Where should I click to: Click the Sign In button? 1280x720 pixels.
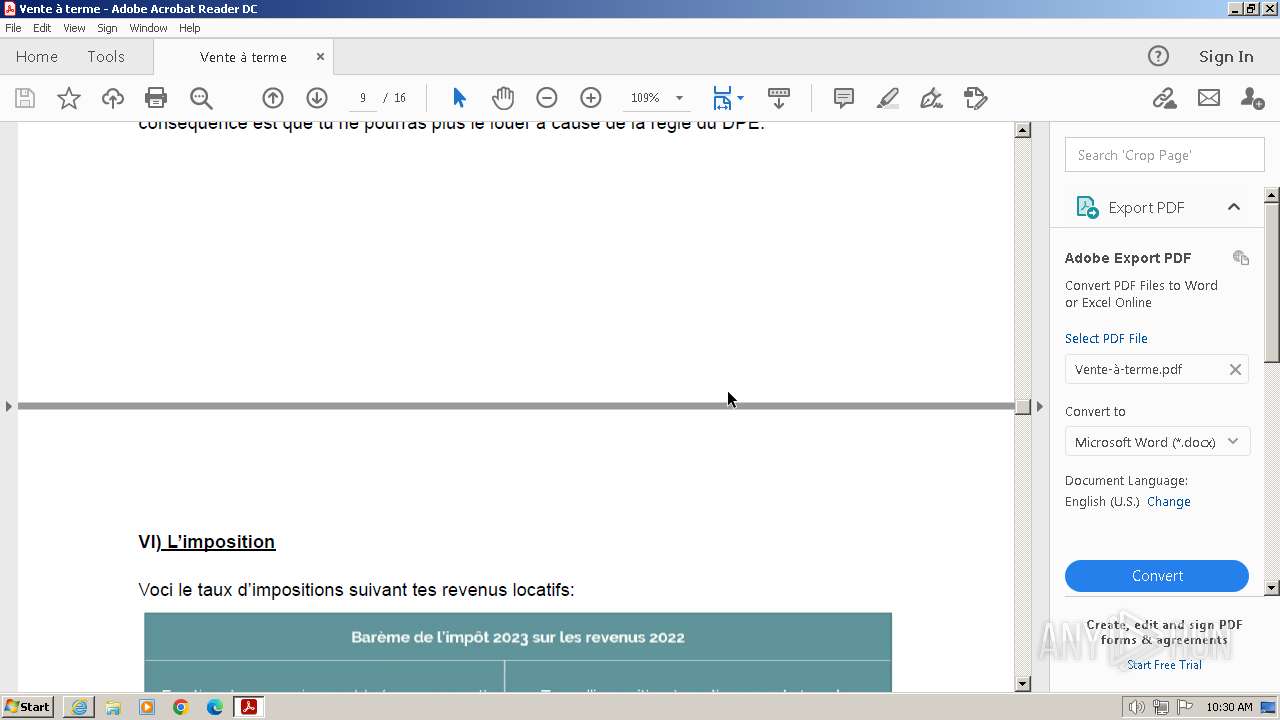1226,56
